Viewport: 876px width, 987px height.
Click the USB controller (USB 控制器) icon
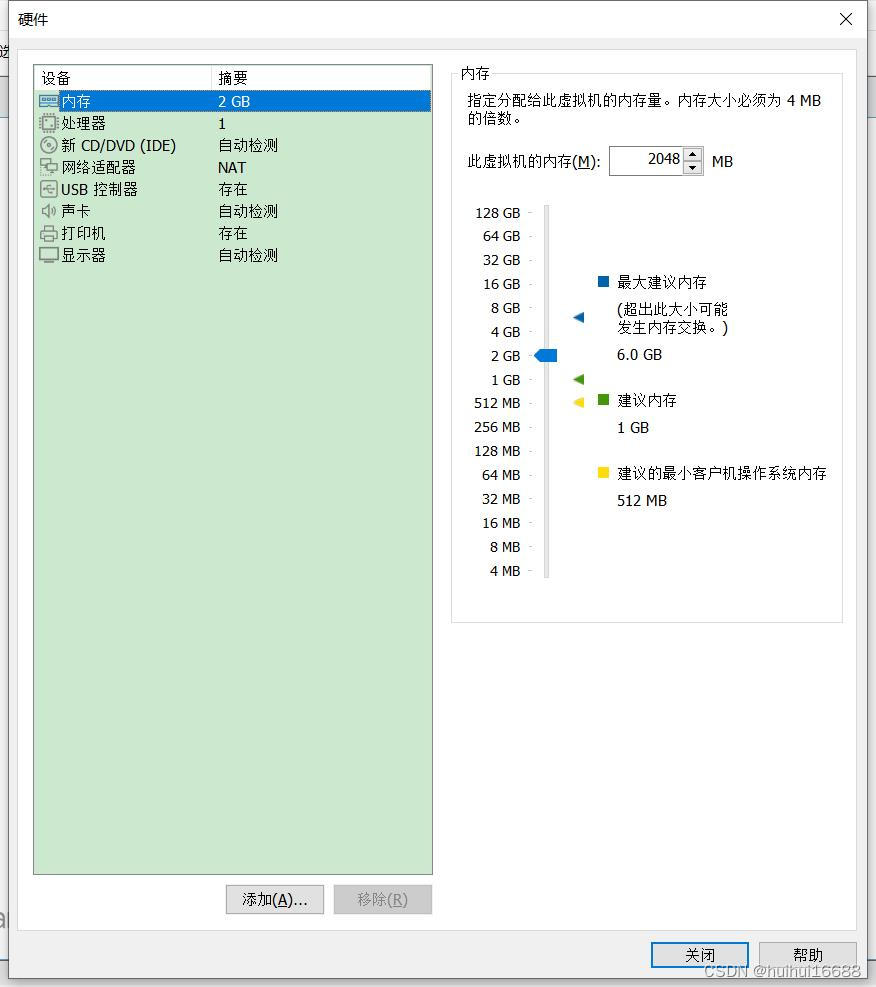48,189
